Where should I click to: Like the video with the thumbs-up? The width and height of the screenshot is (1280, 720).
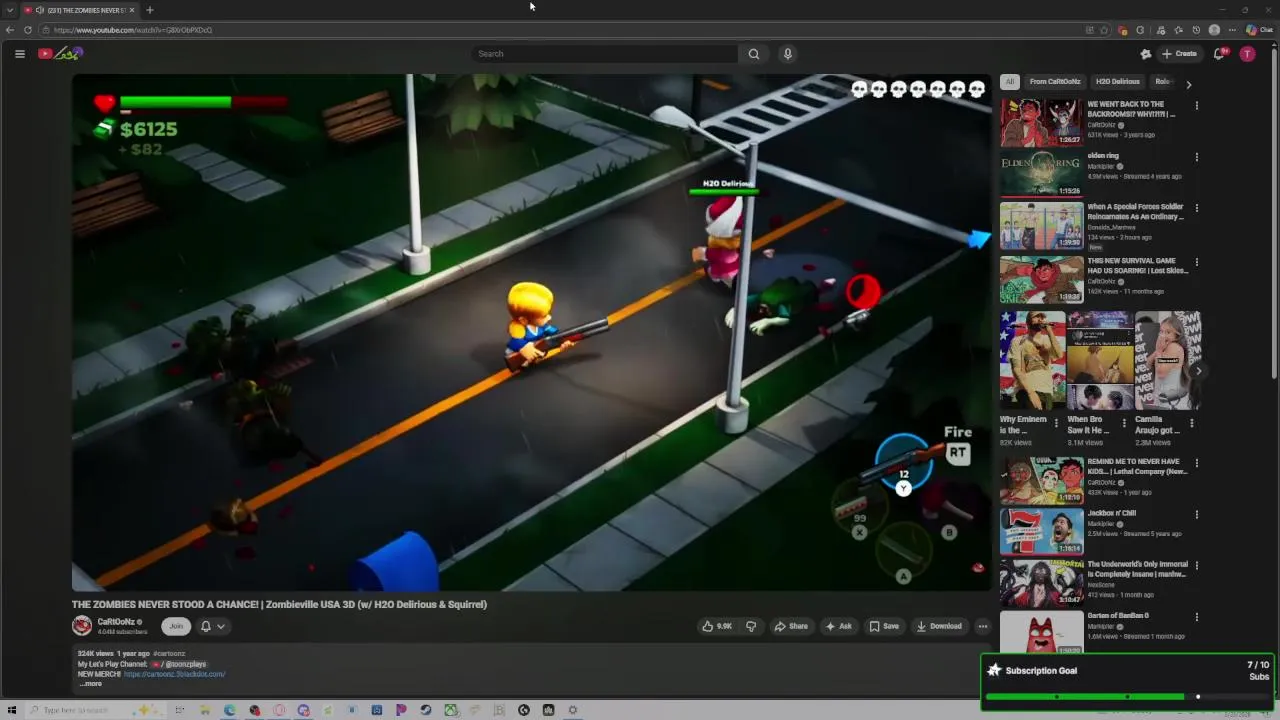(x=717, y=626)
